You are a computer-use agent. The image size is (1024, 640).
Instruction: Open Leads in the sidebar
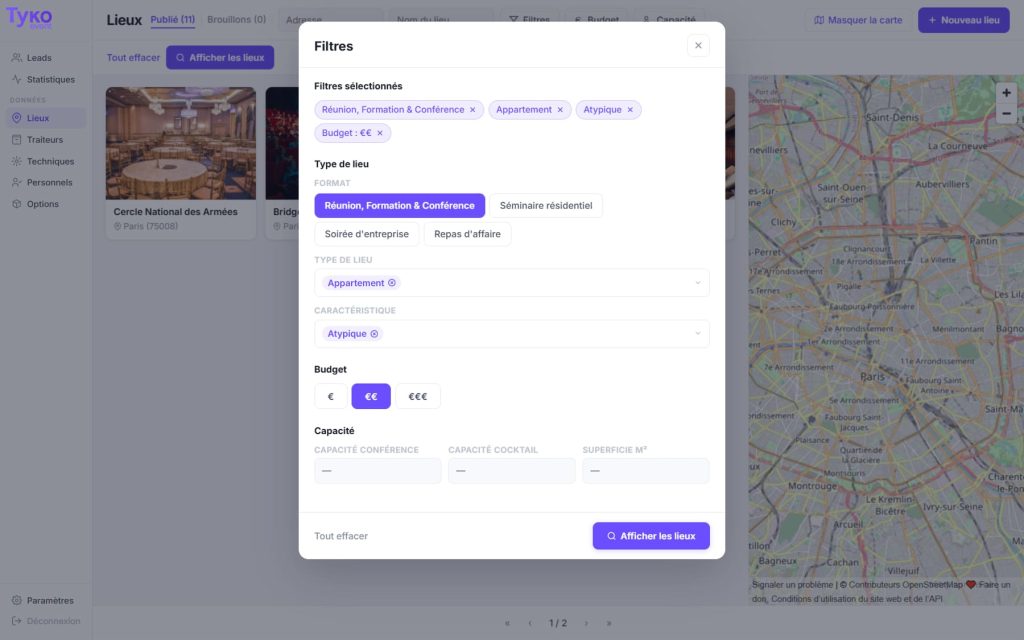tap(39, 58)
